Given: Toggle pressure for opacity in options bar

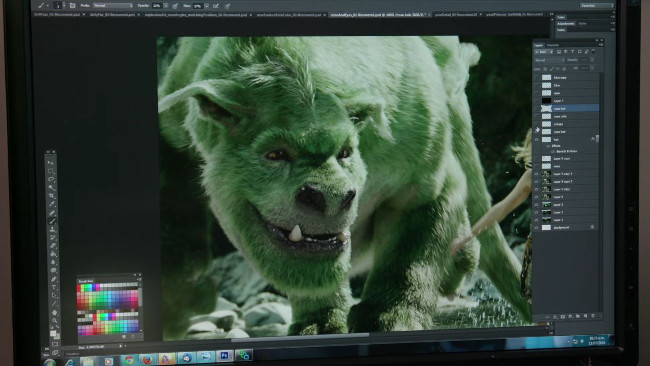Looking at the screenshot, I should tap(175, 6).
